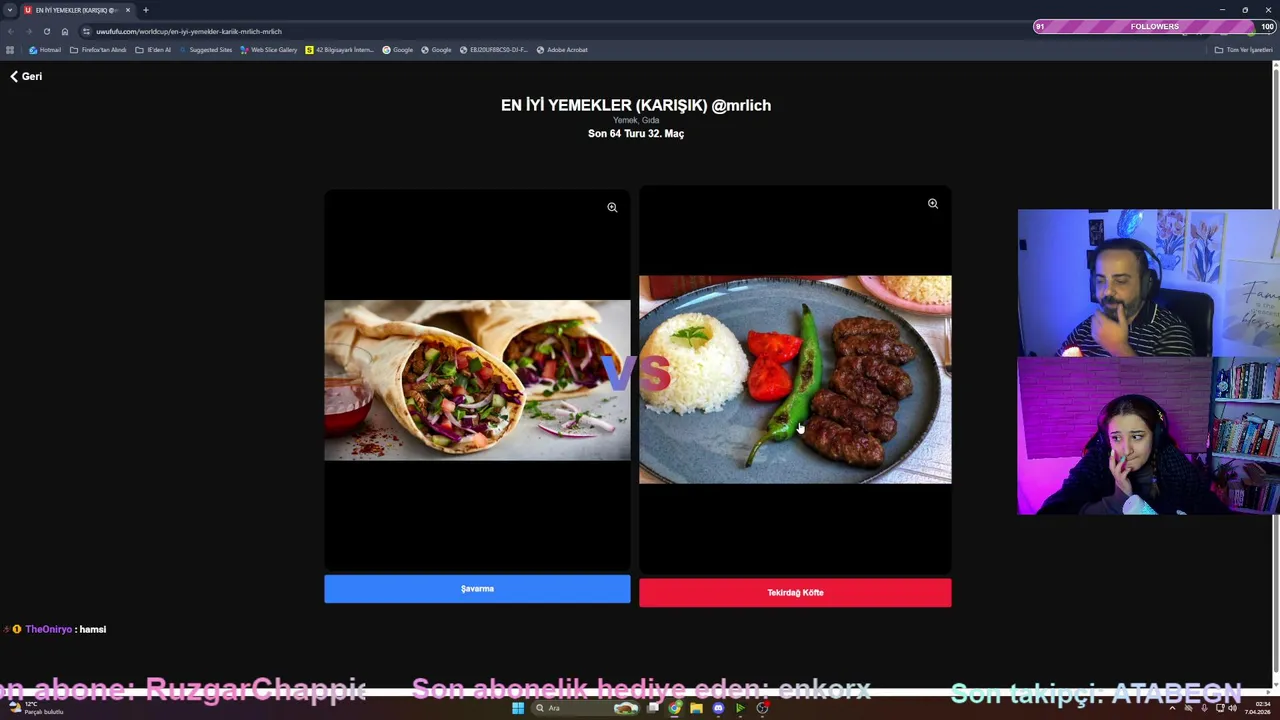Choose the red Tekirdağ Köfte button

point(795,593)
